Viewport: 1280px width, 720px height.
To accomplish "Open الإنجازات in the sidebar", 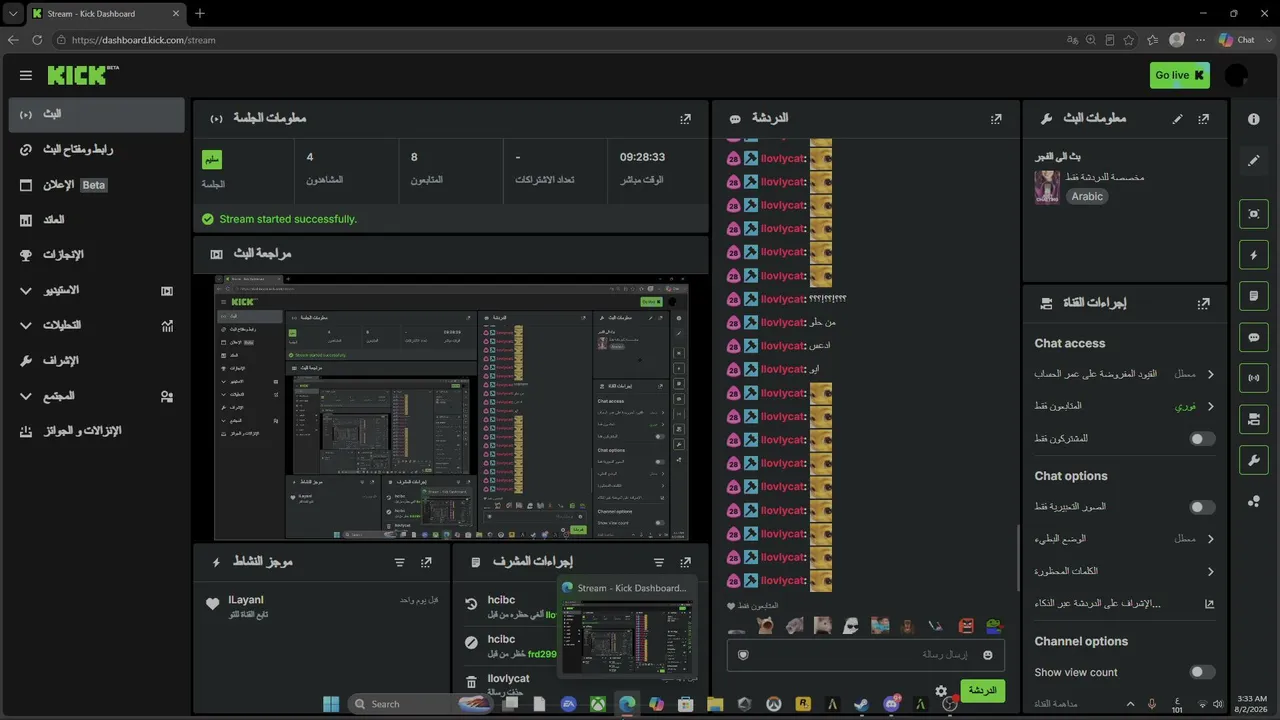I will (x=96, y=255).
